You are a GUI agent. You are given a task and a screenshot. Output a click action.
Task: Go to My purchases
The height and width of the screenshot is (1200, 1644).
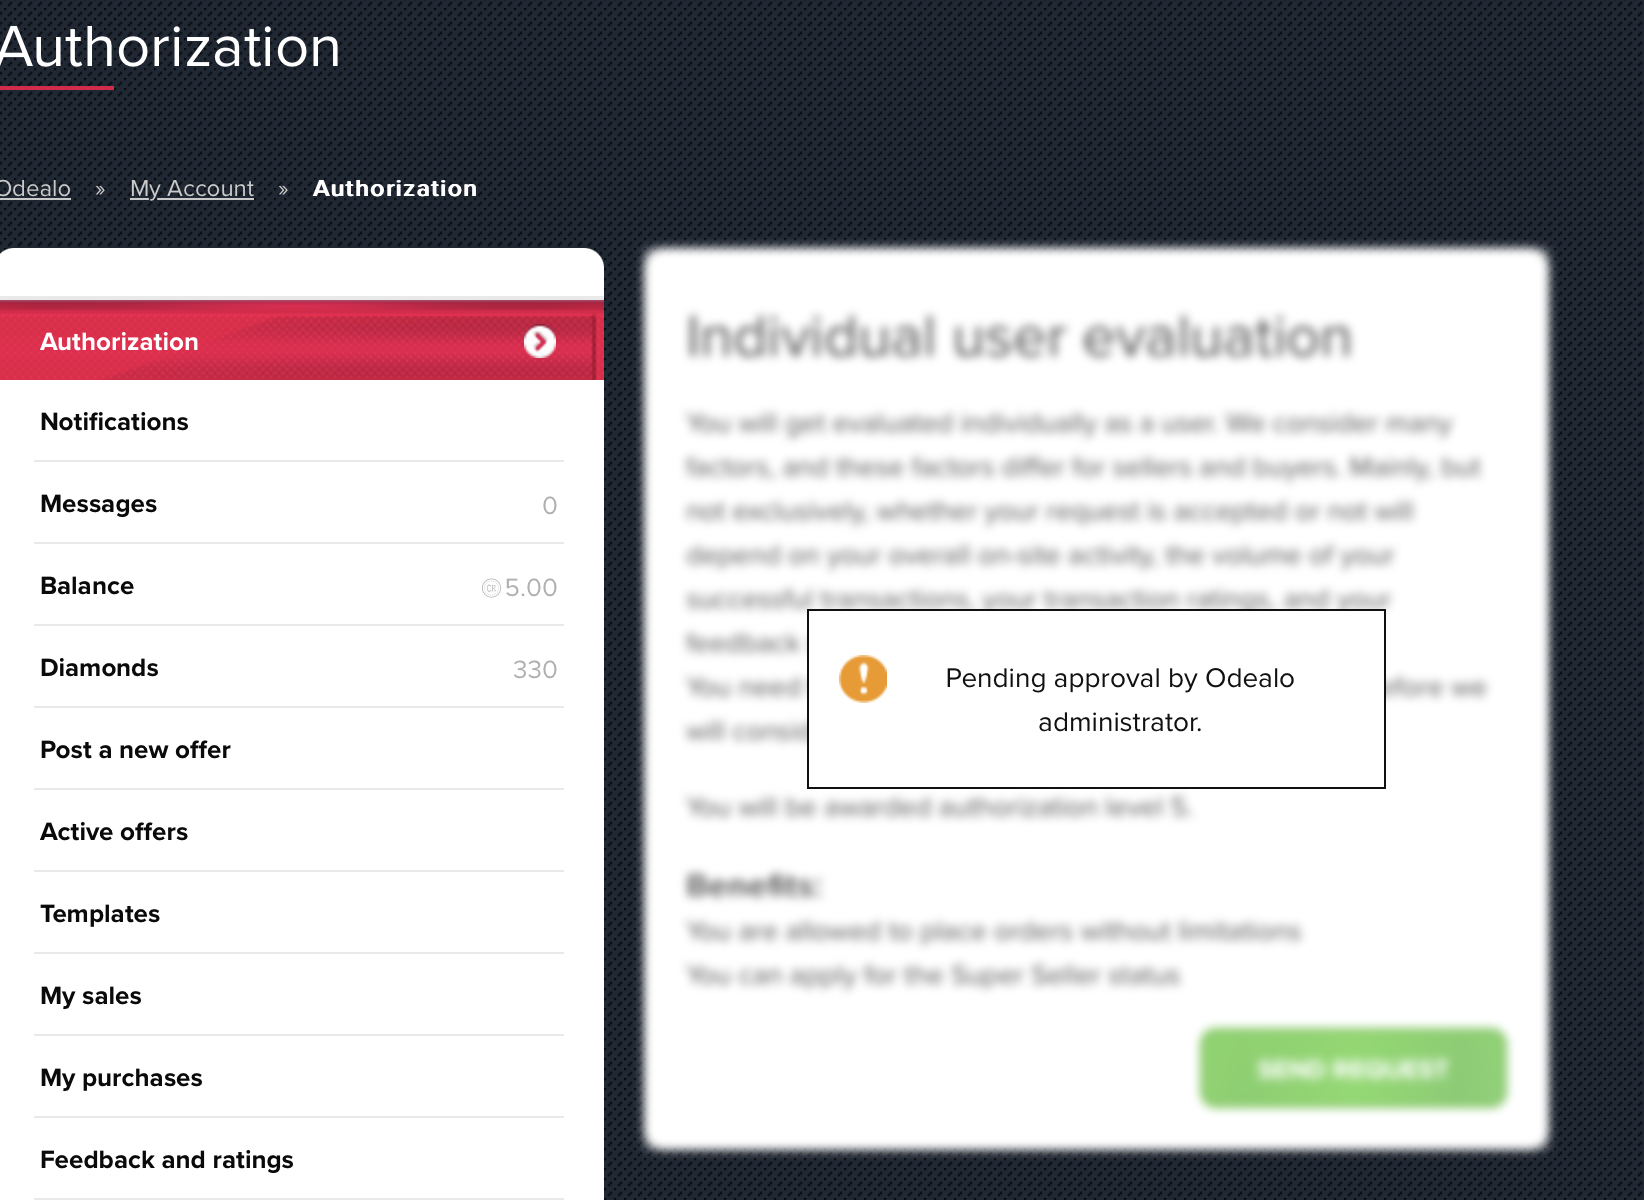click(299, 1078)
